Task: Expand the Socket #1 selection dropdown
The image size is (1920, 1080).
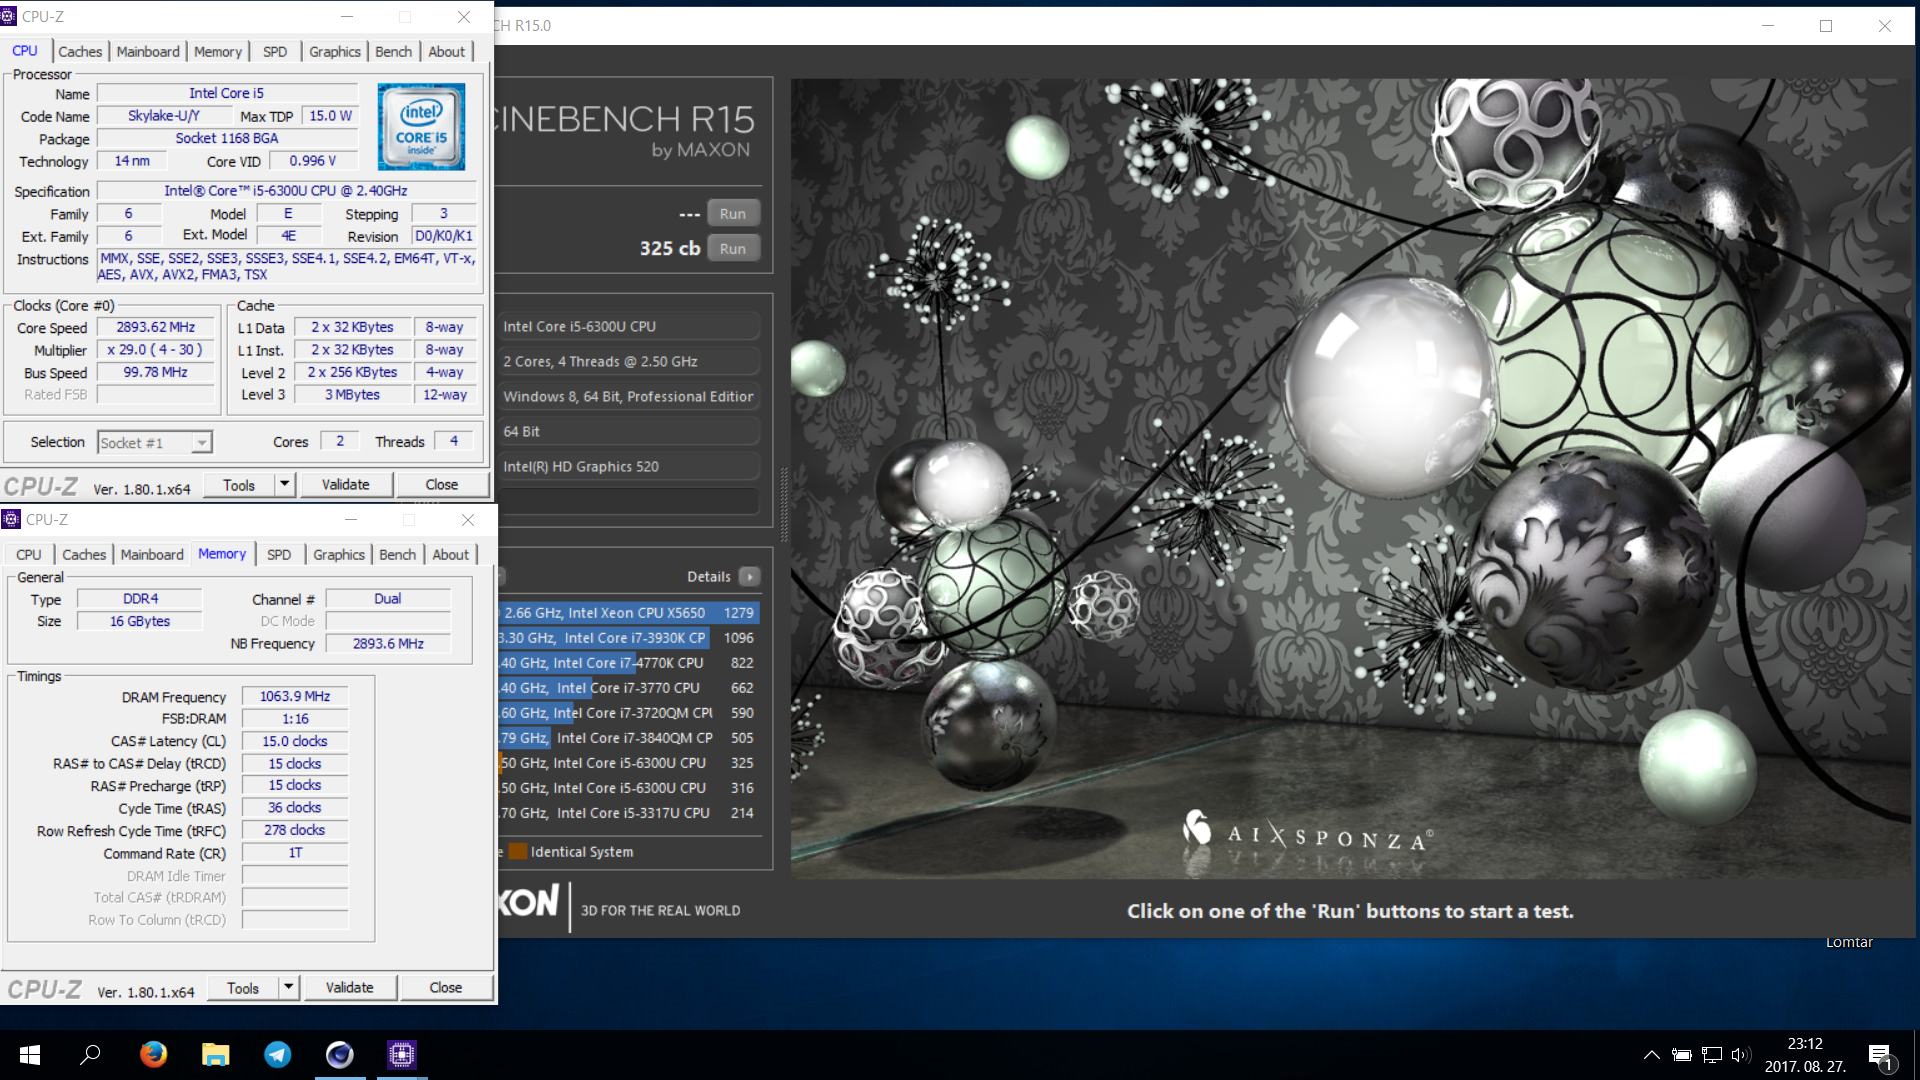Action: coord(202,443)
